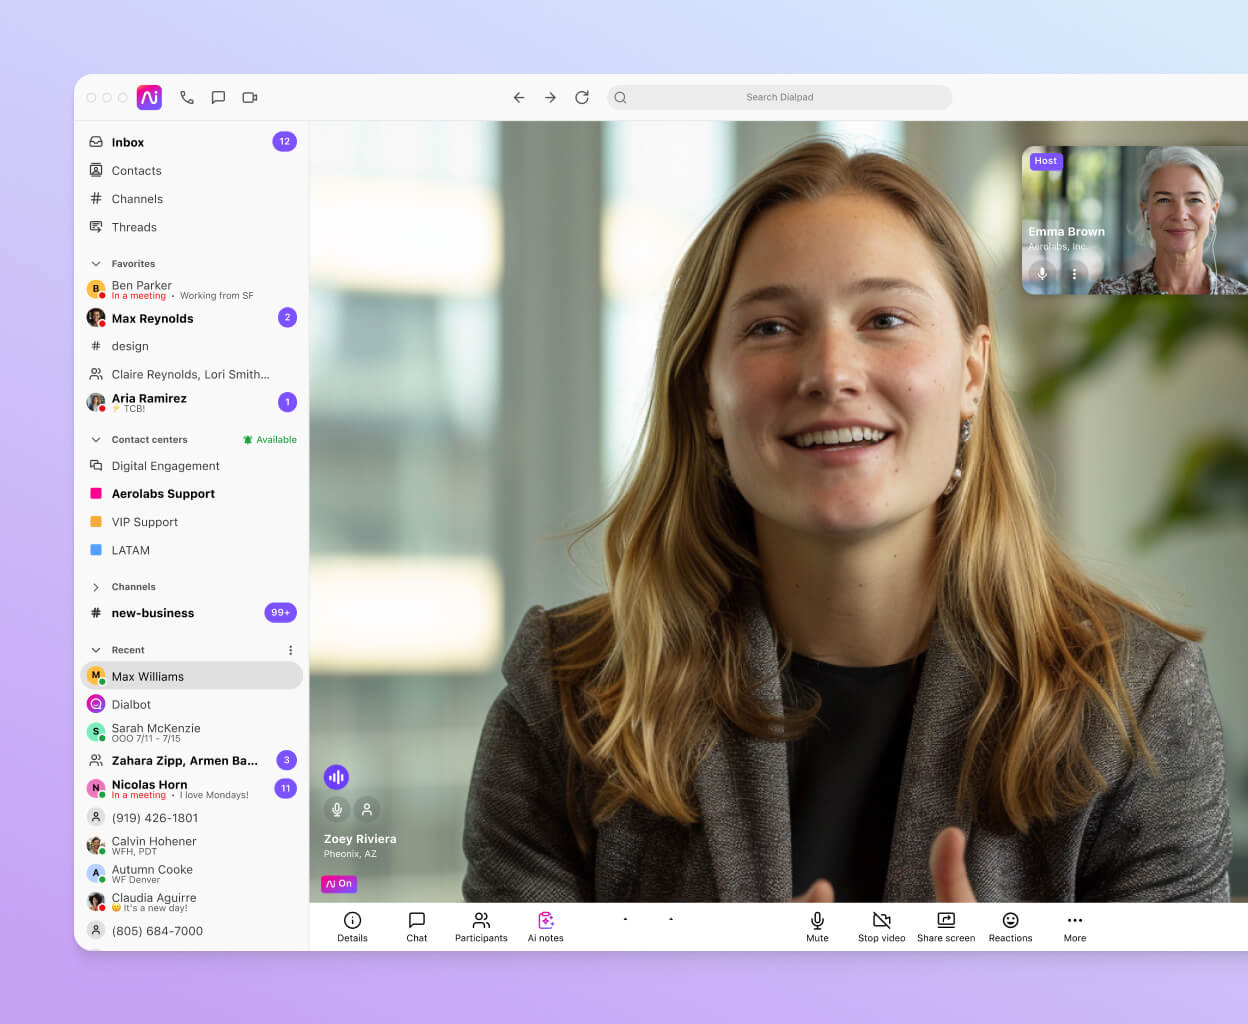Share your screen
This screenshot has height=1024, width=1248.
pyautogui.click(x=945, y=925)
